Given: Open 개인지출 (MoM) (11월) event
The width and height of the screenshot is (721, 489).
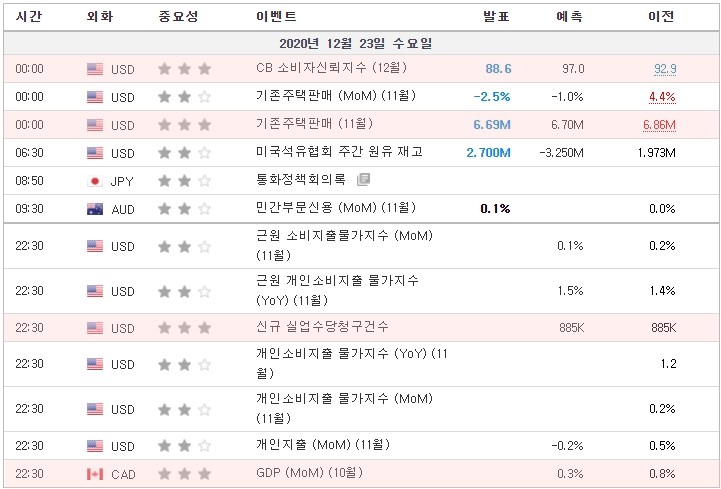Looking at the screenshot, I should (323, 445).
